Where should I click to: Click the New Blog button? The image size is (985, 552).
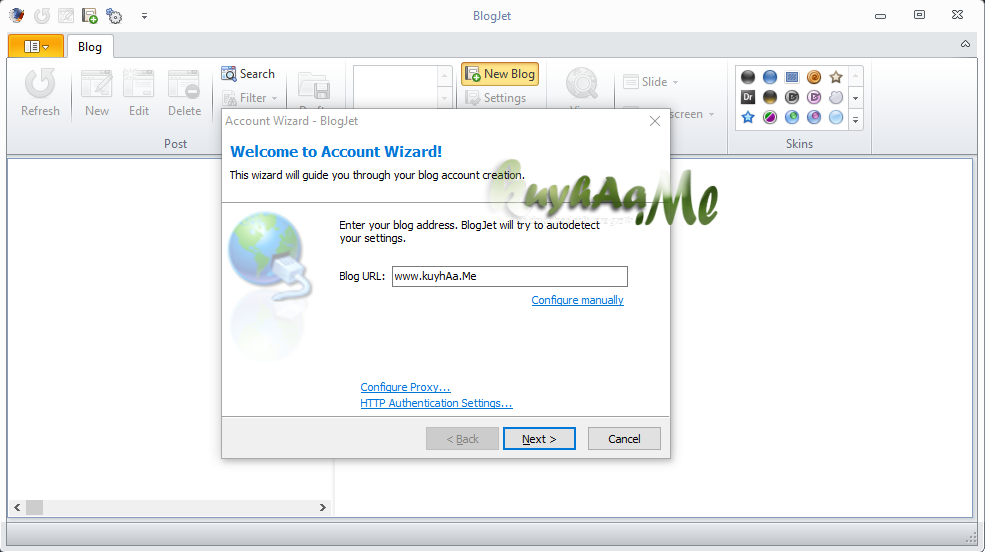pos(500,73)
